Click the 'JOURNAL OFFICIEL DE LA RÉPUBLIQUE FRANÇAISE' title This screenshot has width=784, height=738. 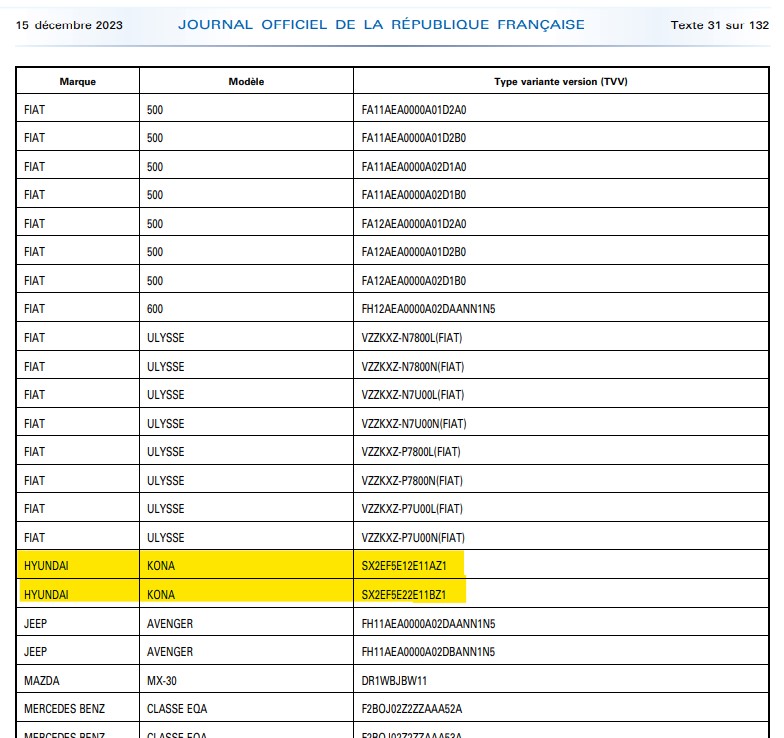[x=381, y=25]
